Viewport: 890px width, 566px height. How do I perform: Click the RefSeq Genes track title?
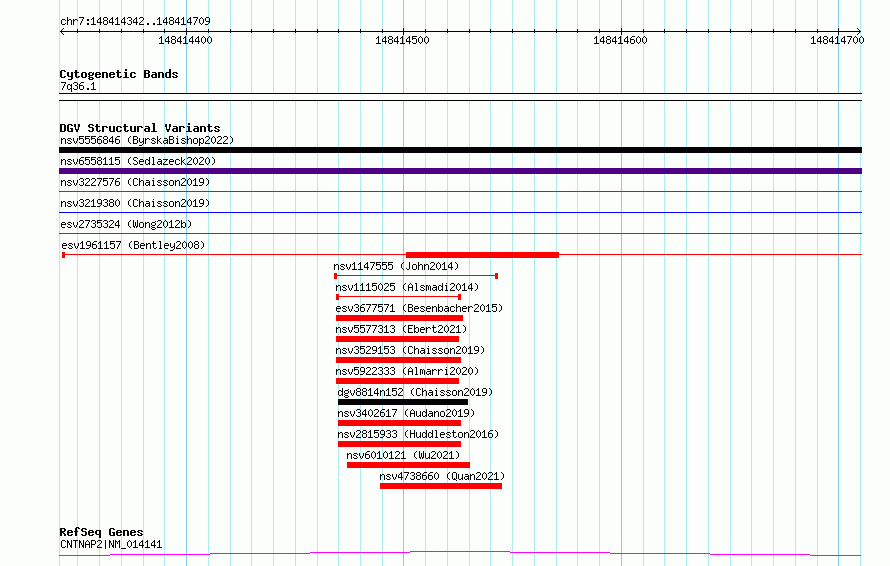tap(101, 532)
